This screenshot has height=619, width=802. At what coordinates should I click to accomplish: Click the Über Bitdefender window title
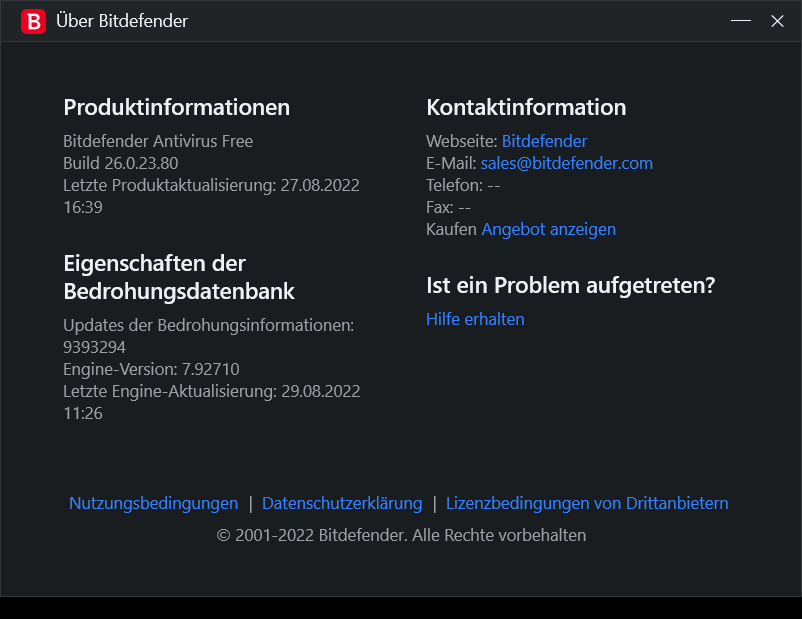[122, 21]
